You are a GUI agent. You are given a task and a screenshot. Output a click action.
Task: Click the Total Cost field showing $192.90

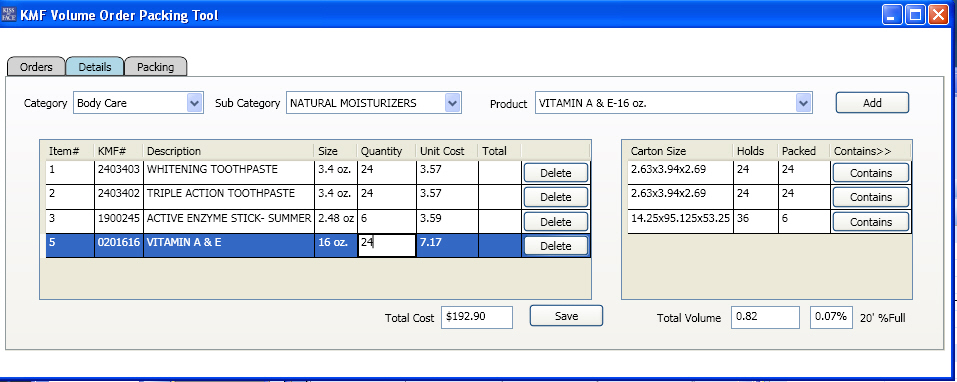[x=477, y=317]
